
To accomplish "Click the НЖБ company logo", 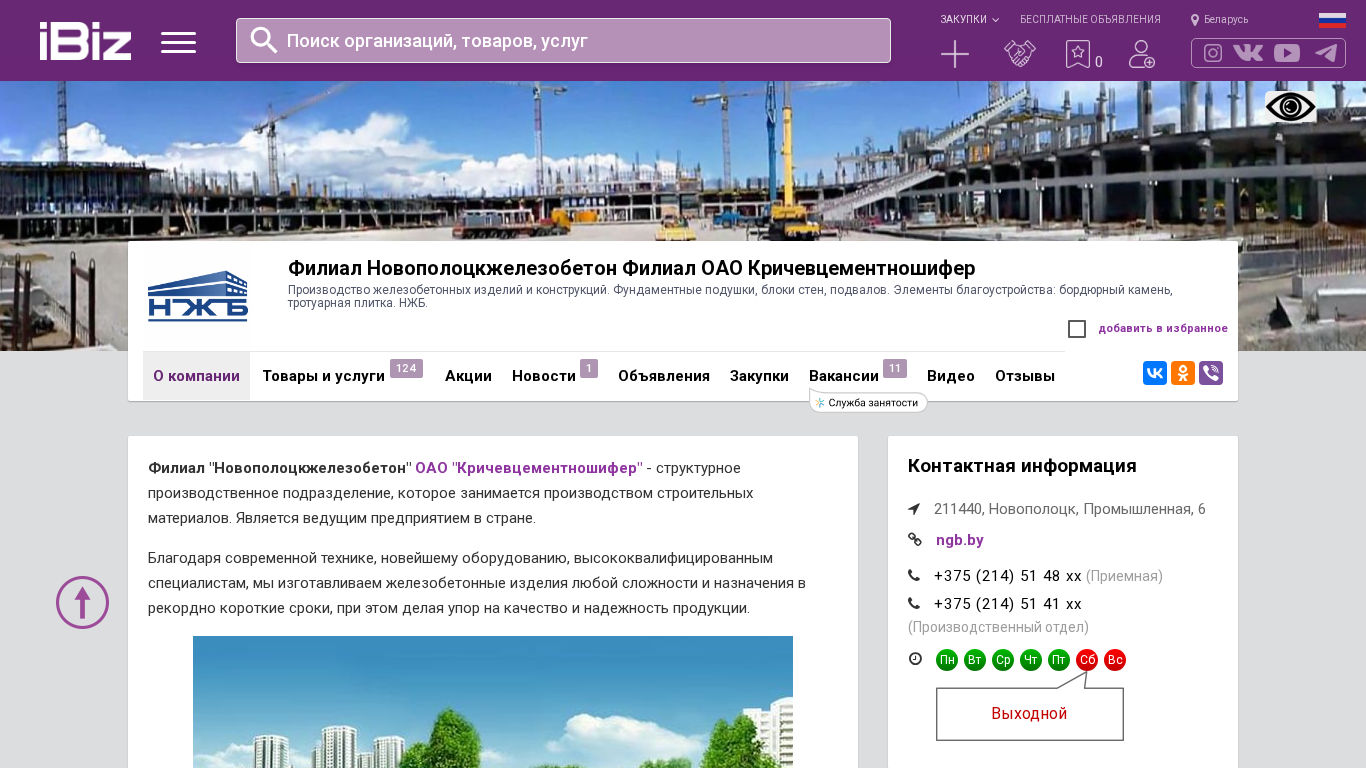I will point(198,296).
